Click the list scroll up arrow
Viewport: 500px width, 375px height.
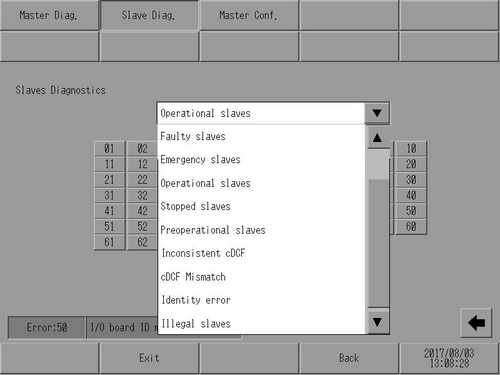(377, 137)
